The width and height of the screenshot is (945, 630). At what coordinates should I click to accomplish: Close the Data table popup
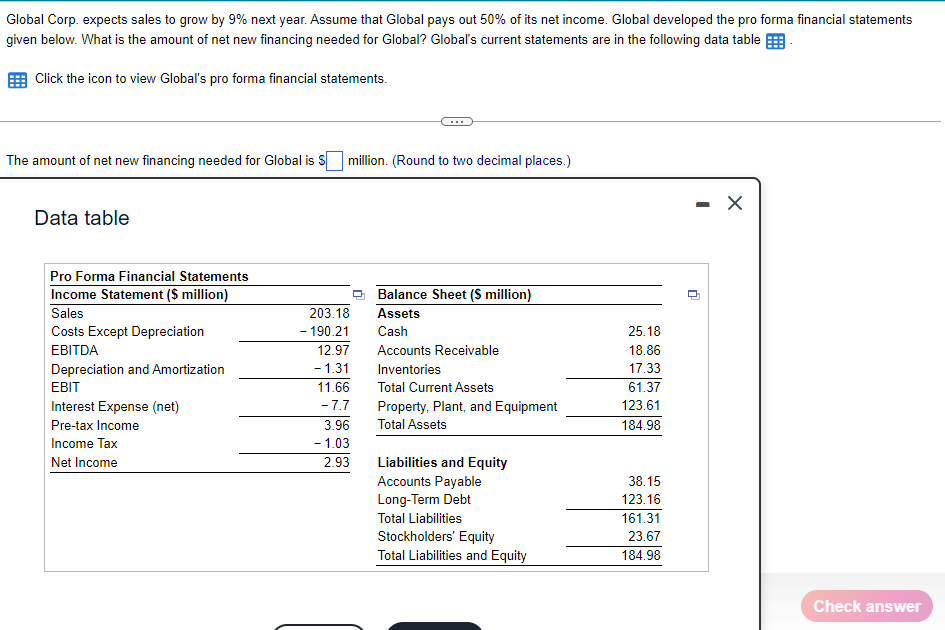[x=735, y=203]
